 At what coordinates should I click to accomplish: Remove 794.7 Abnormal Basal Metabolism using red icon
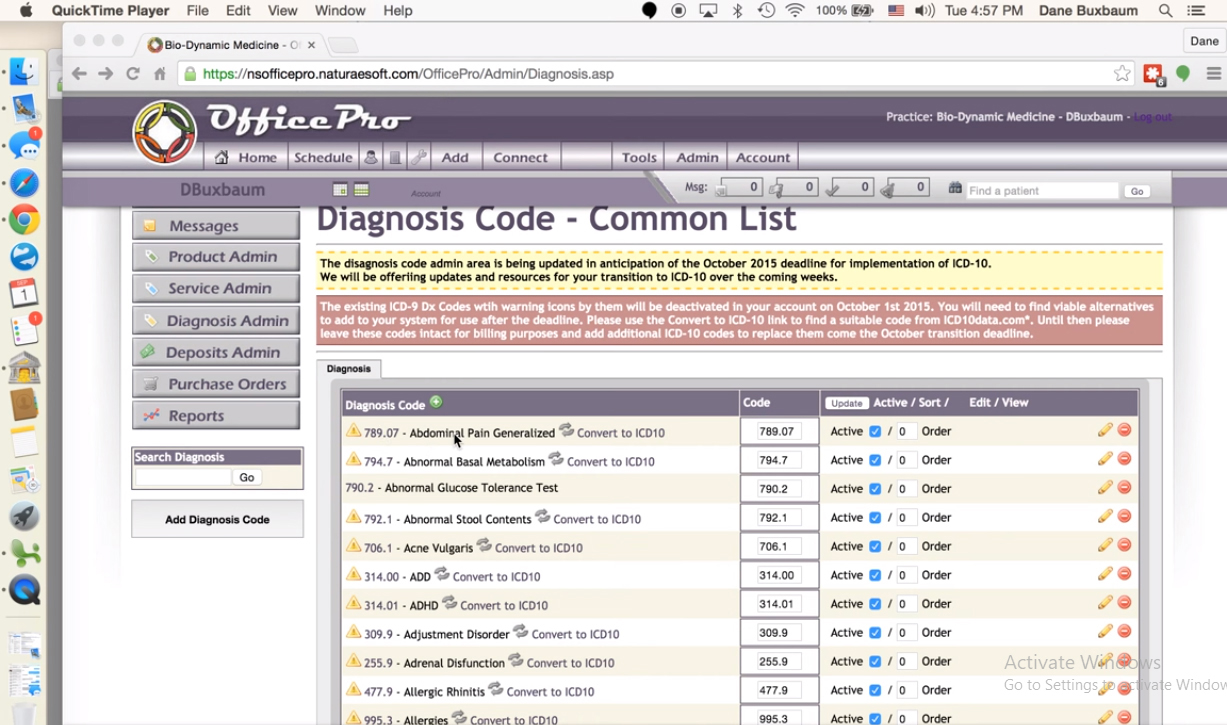coord(1124,459)
